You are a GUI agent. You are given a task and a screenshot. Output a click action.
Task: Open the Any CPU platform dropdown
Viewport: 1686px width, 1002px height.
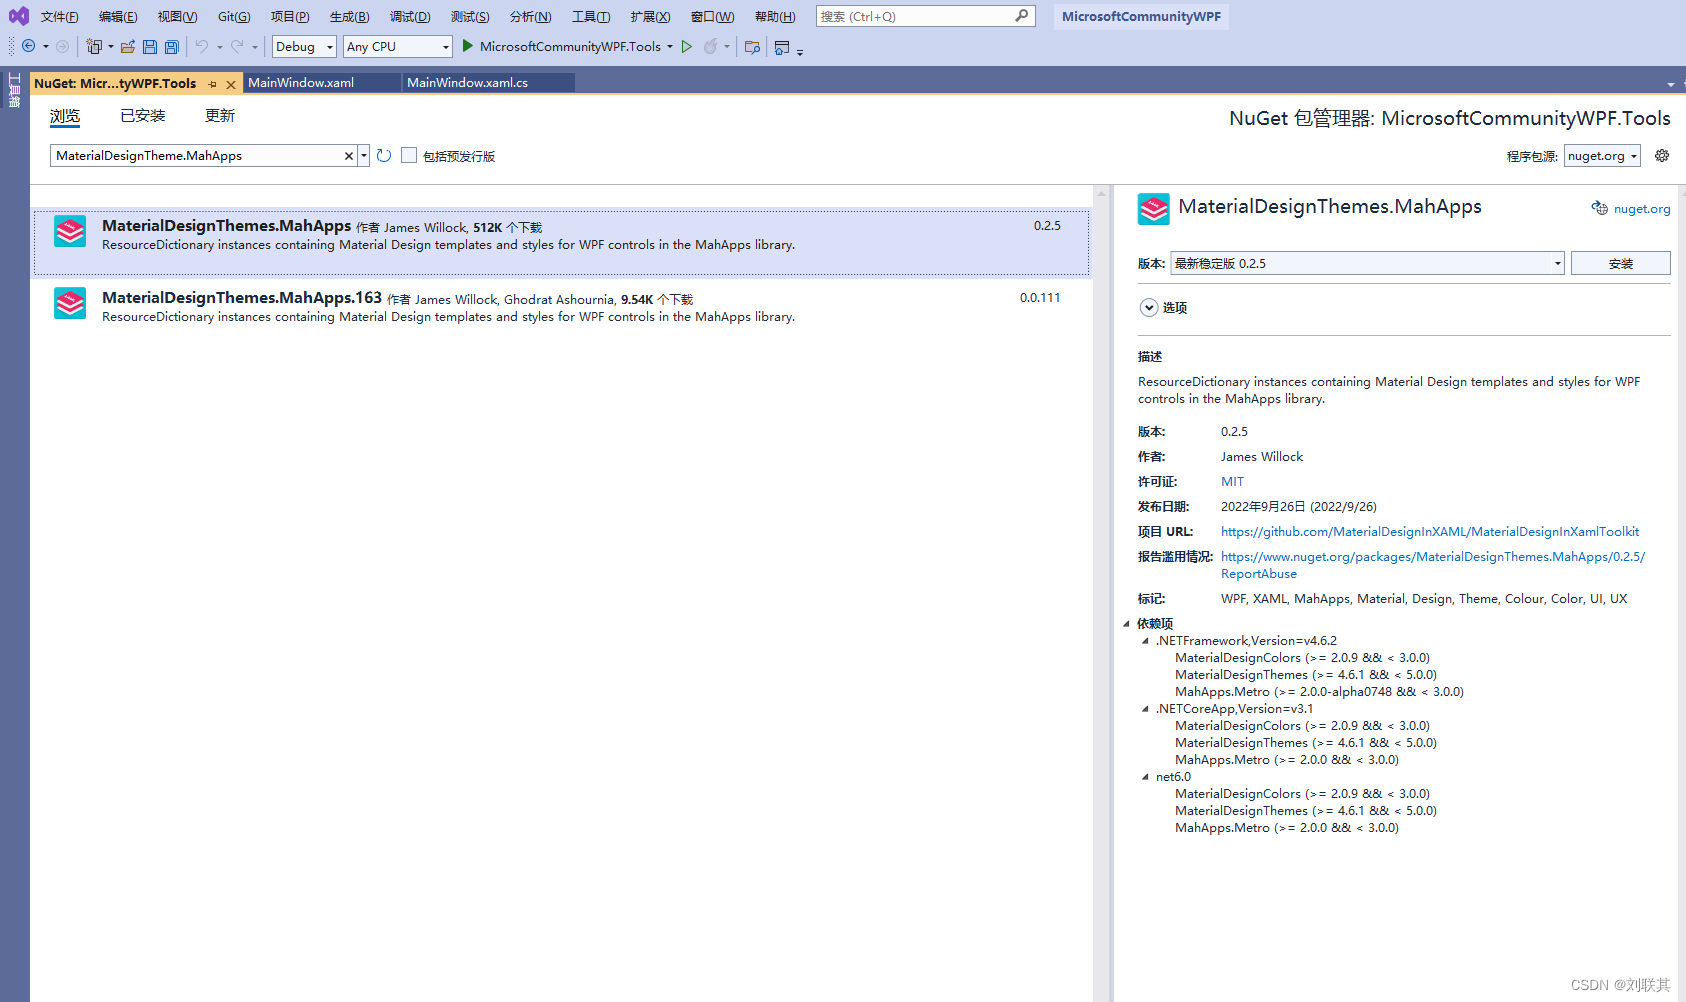pos(398,46)
